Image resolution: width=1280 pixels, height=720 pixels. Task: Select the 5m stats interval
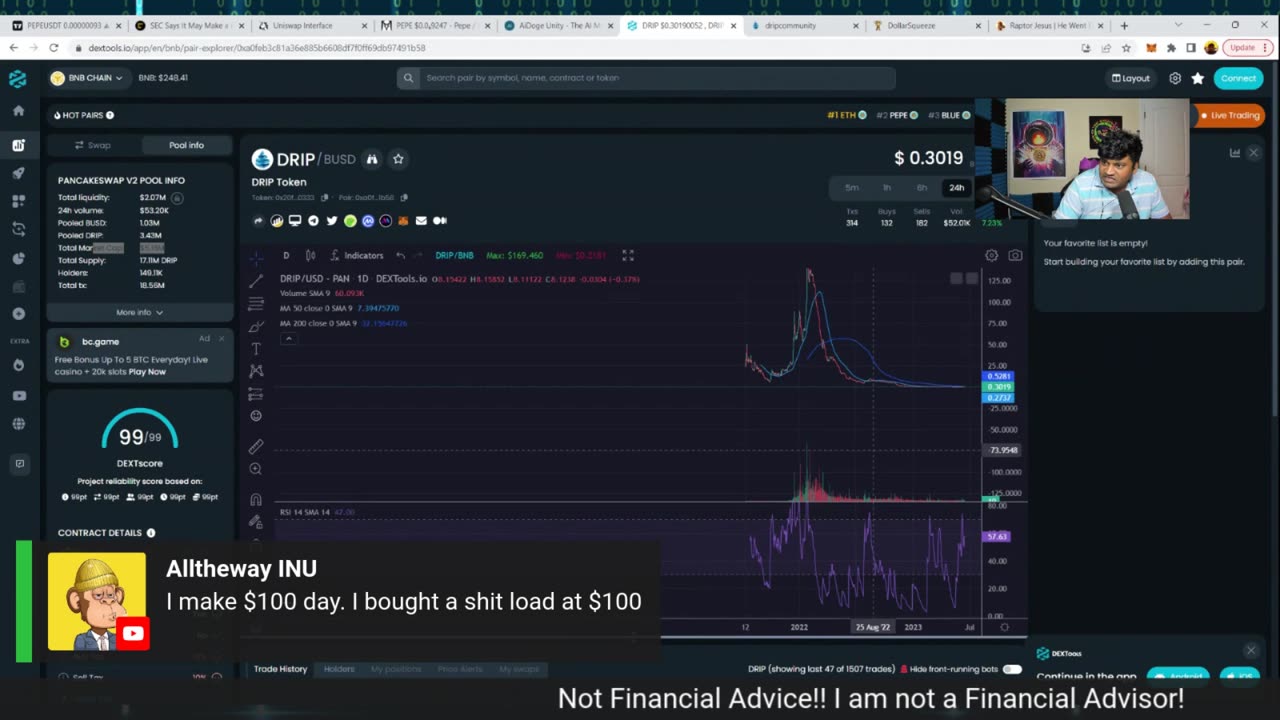851,188
